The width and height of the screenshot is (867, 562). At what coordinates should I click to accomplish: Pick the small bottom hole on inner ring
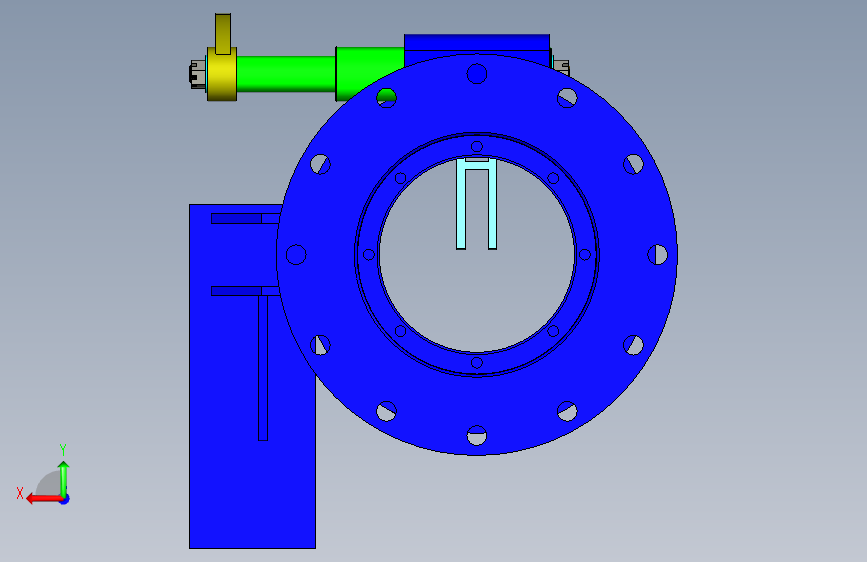pyautogui.click(x=477, y=363)
